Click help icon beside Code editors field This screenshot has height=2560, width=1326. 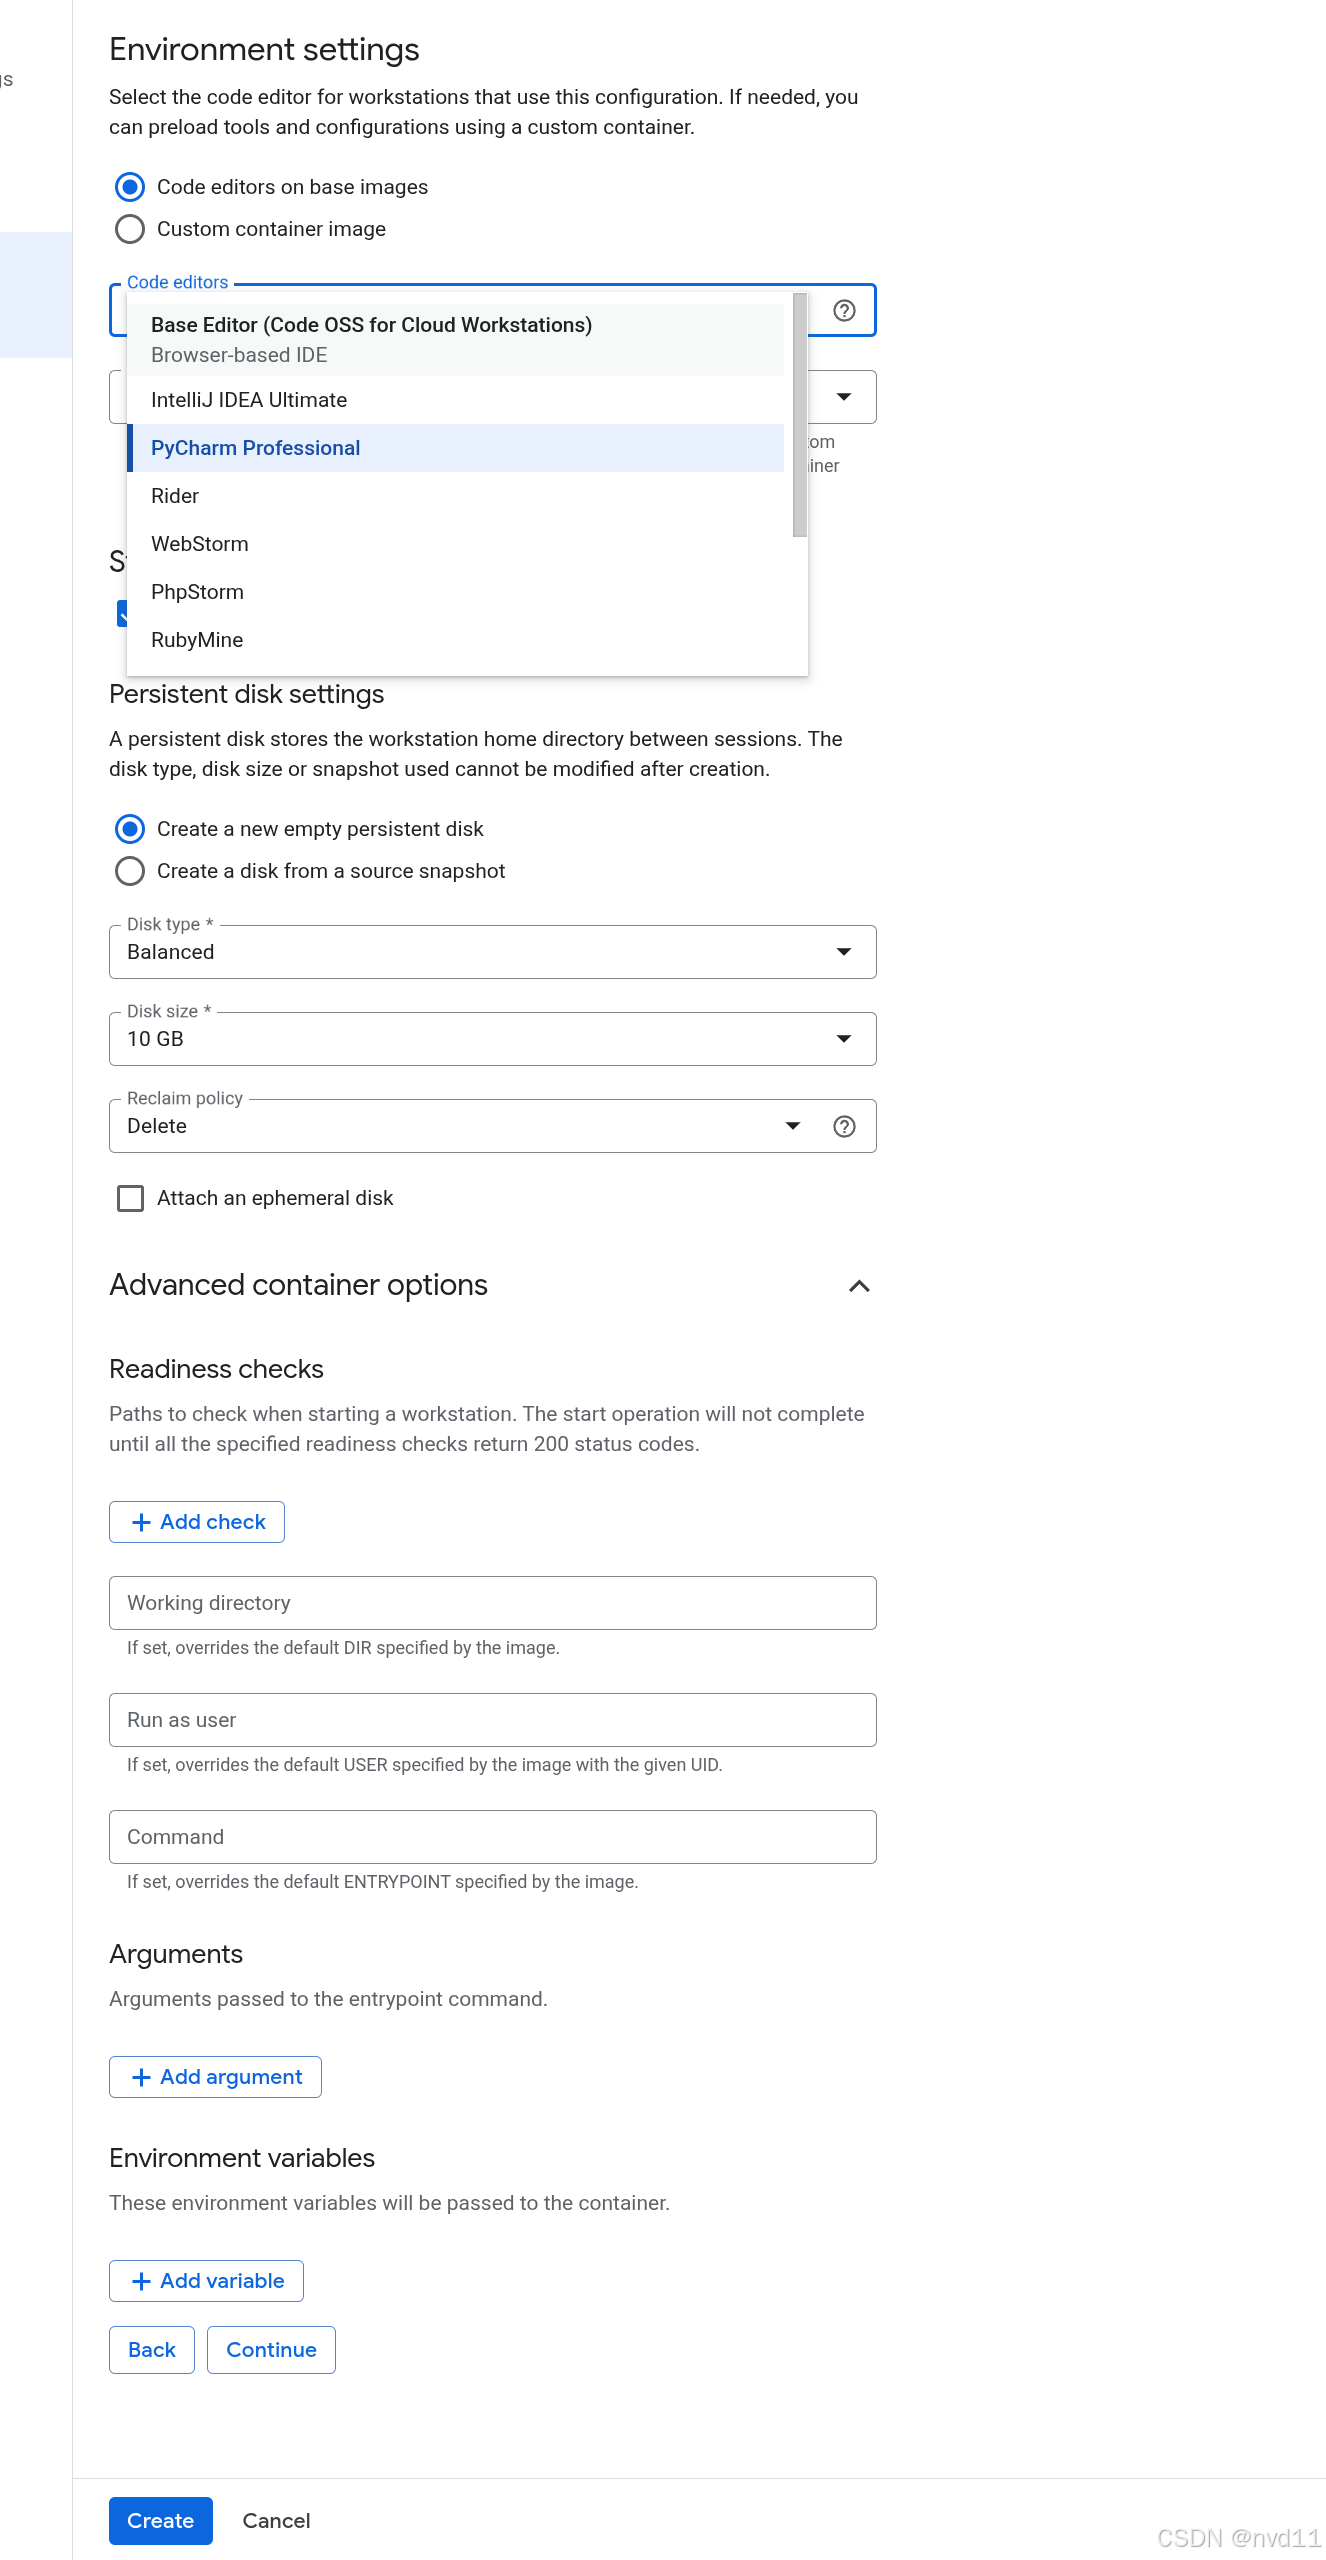coord(844,311)
